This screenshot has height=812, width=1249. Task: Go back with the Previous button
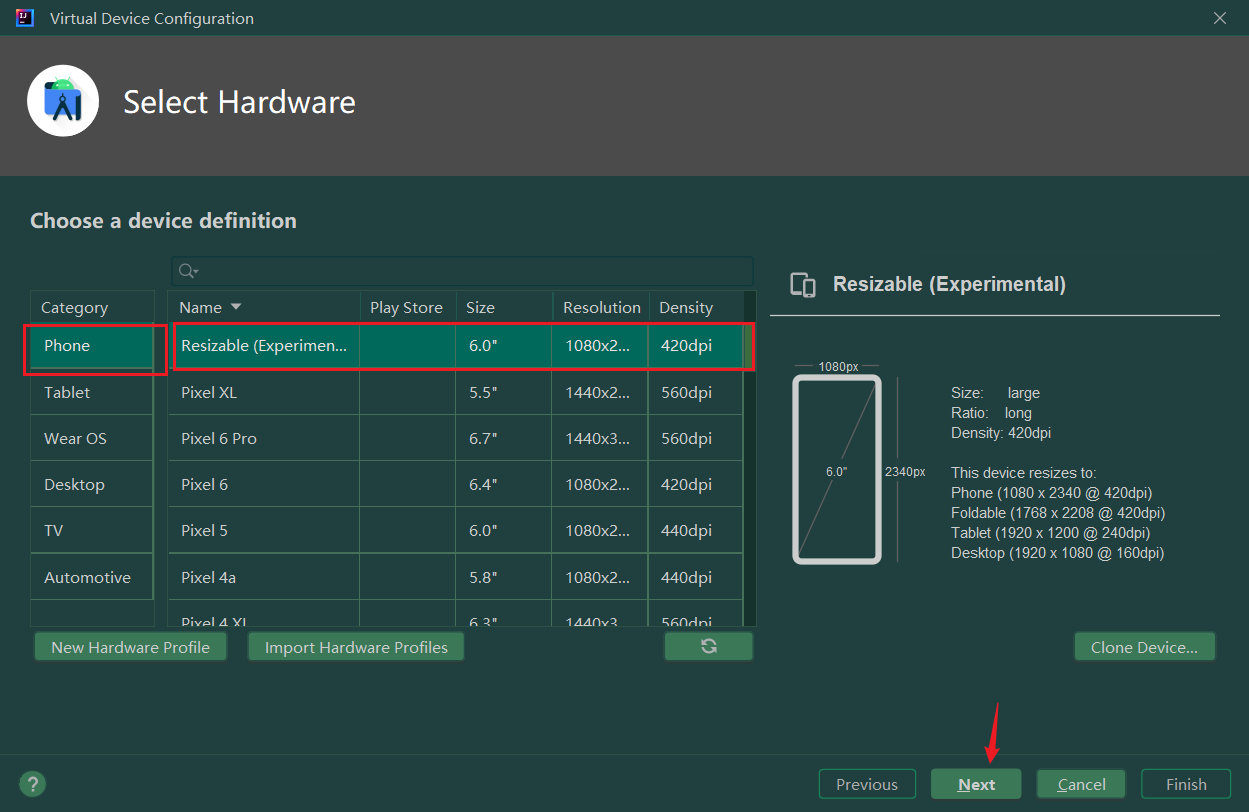click(867, 784)
